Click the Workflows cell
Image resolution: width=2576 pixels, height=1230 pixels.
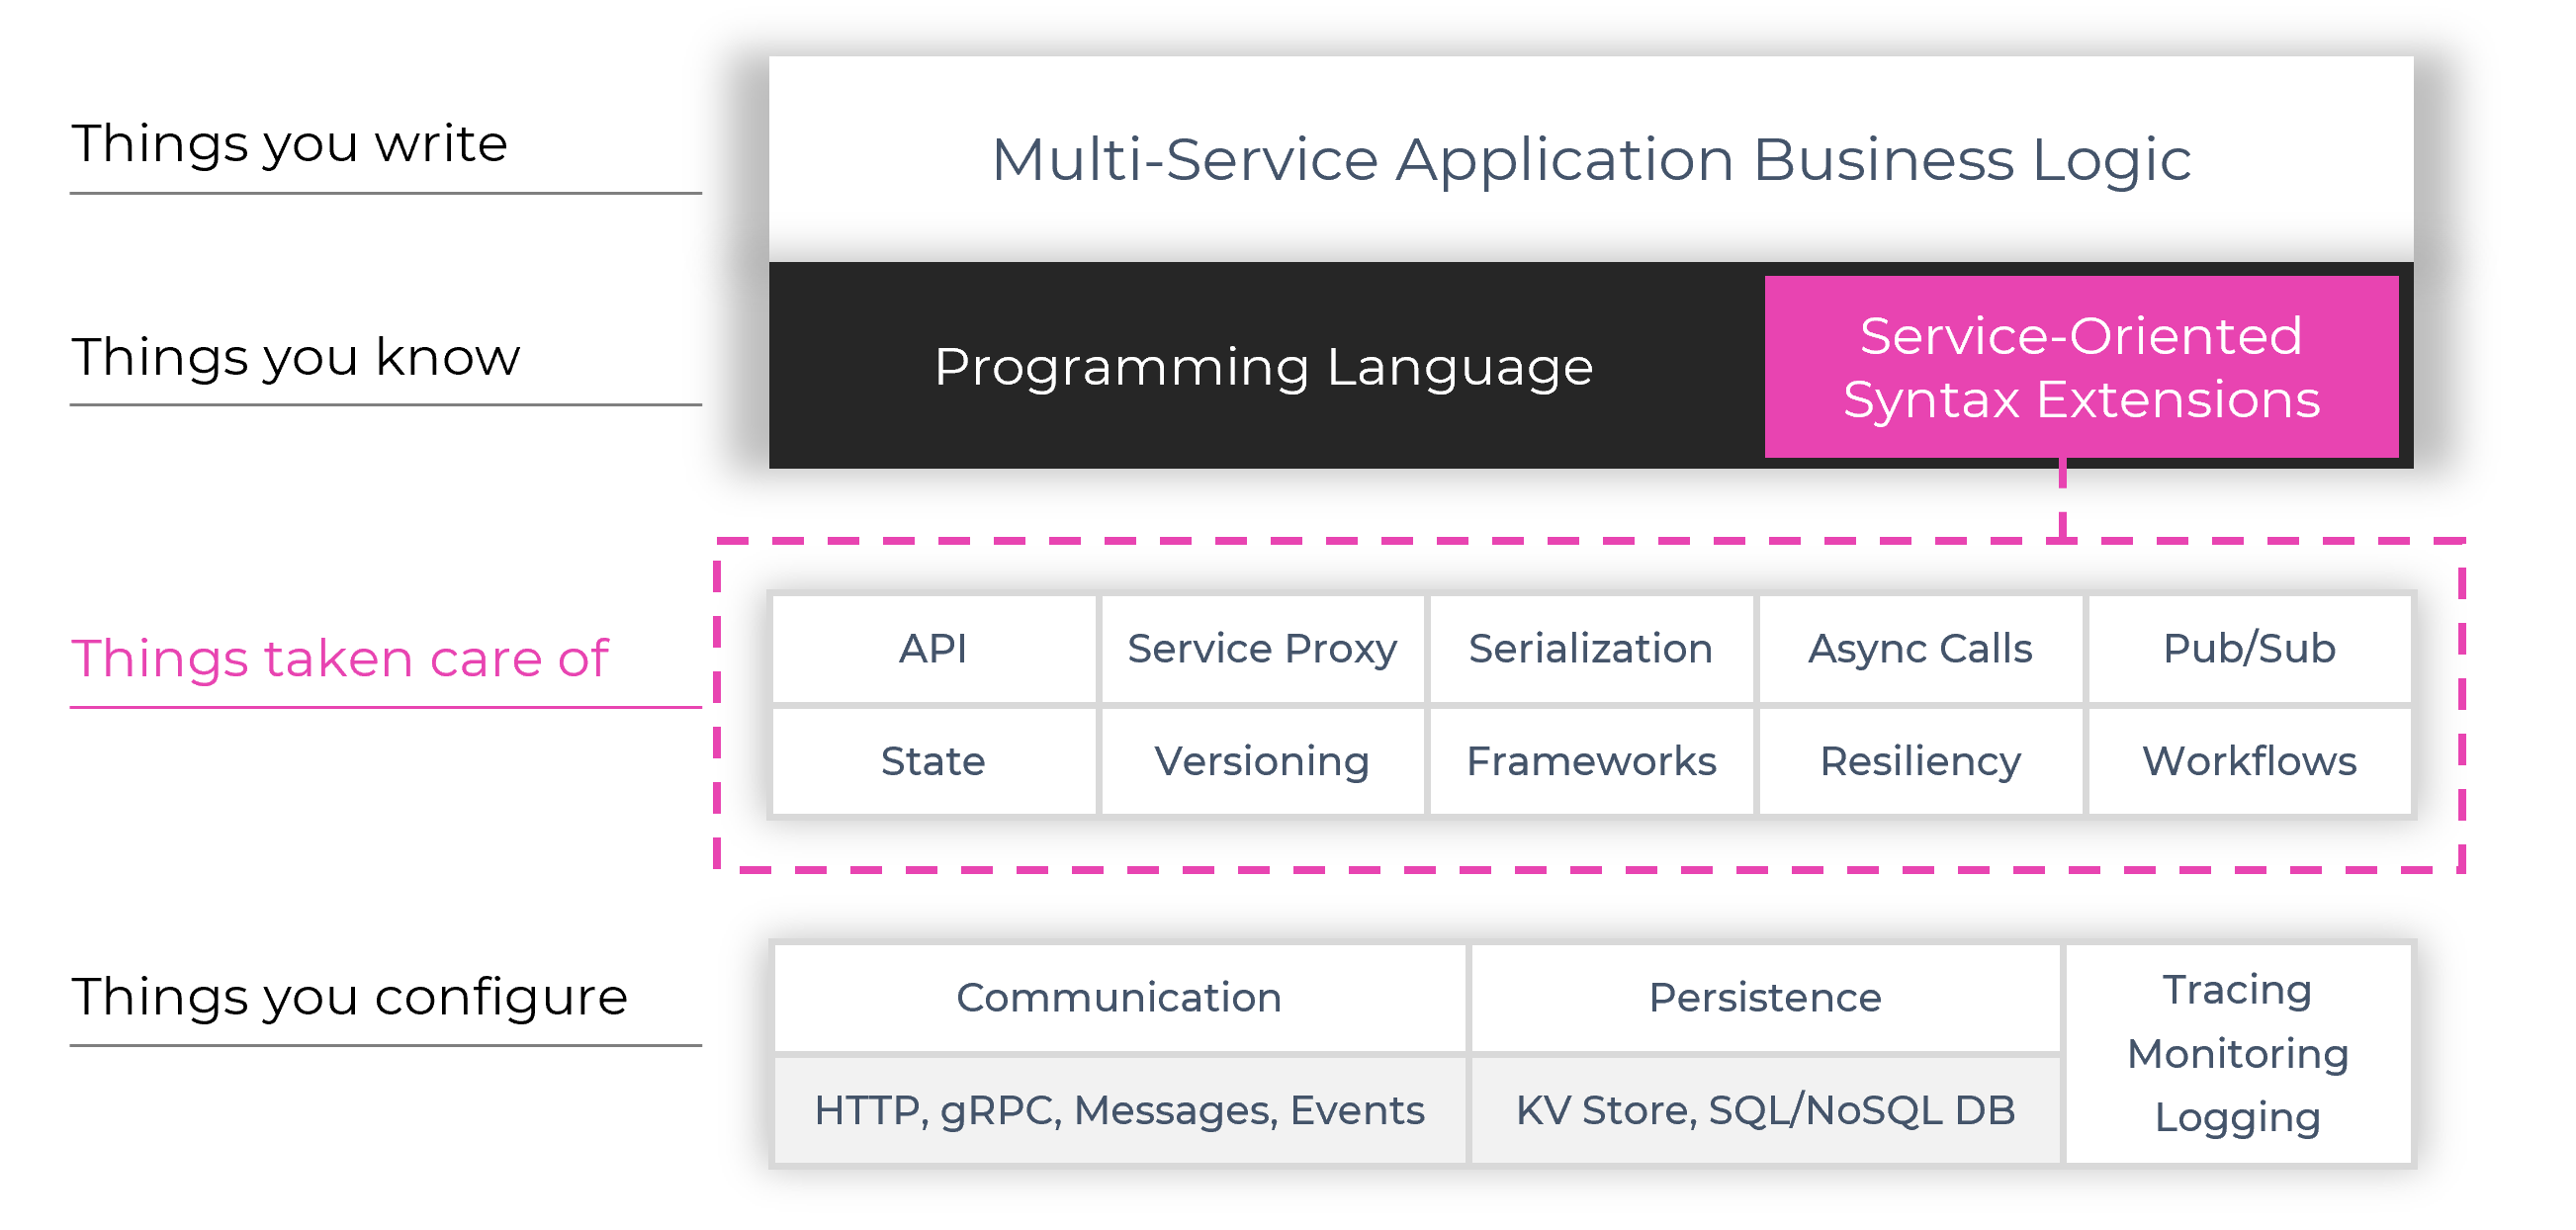(x=2249, y=762)
